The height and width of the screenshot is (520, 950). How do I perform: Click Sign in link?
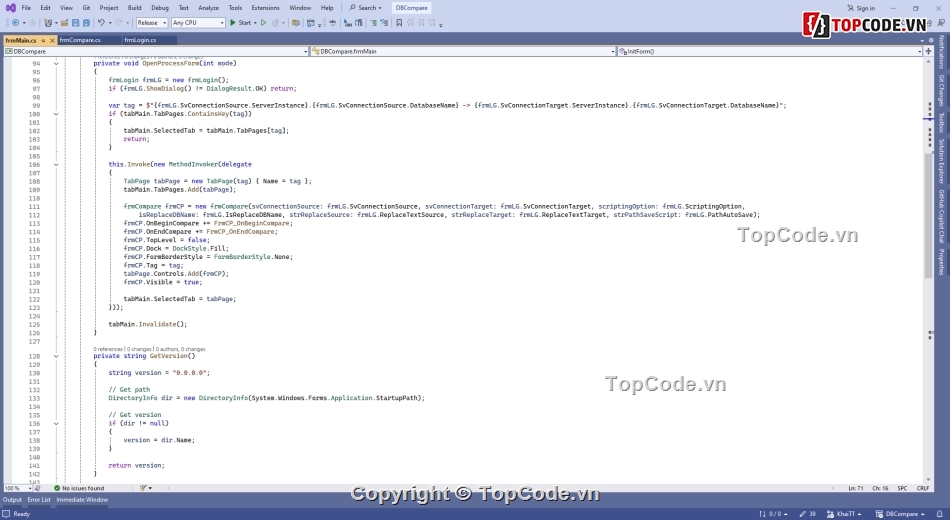pos(861,8)
